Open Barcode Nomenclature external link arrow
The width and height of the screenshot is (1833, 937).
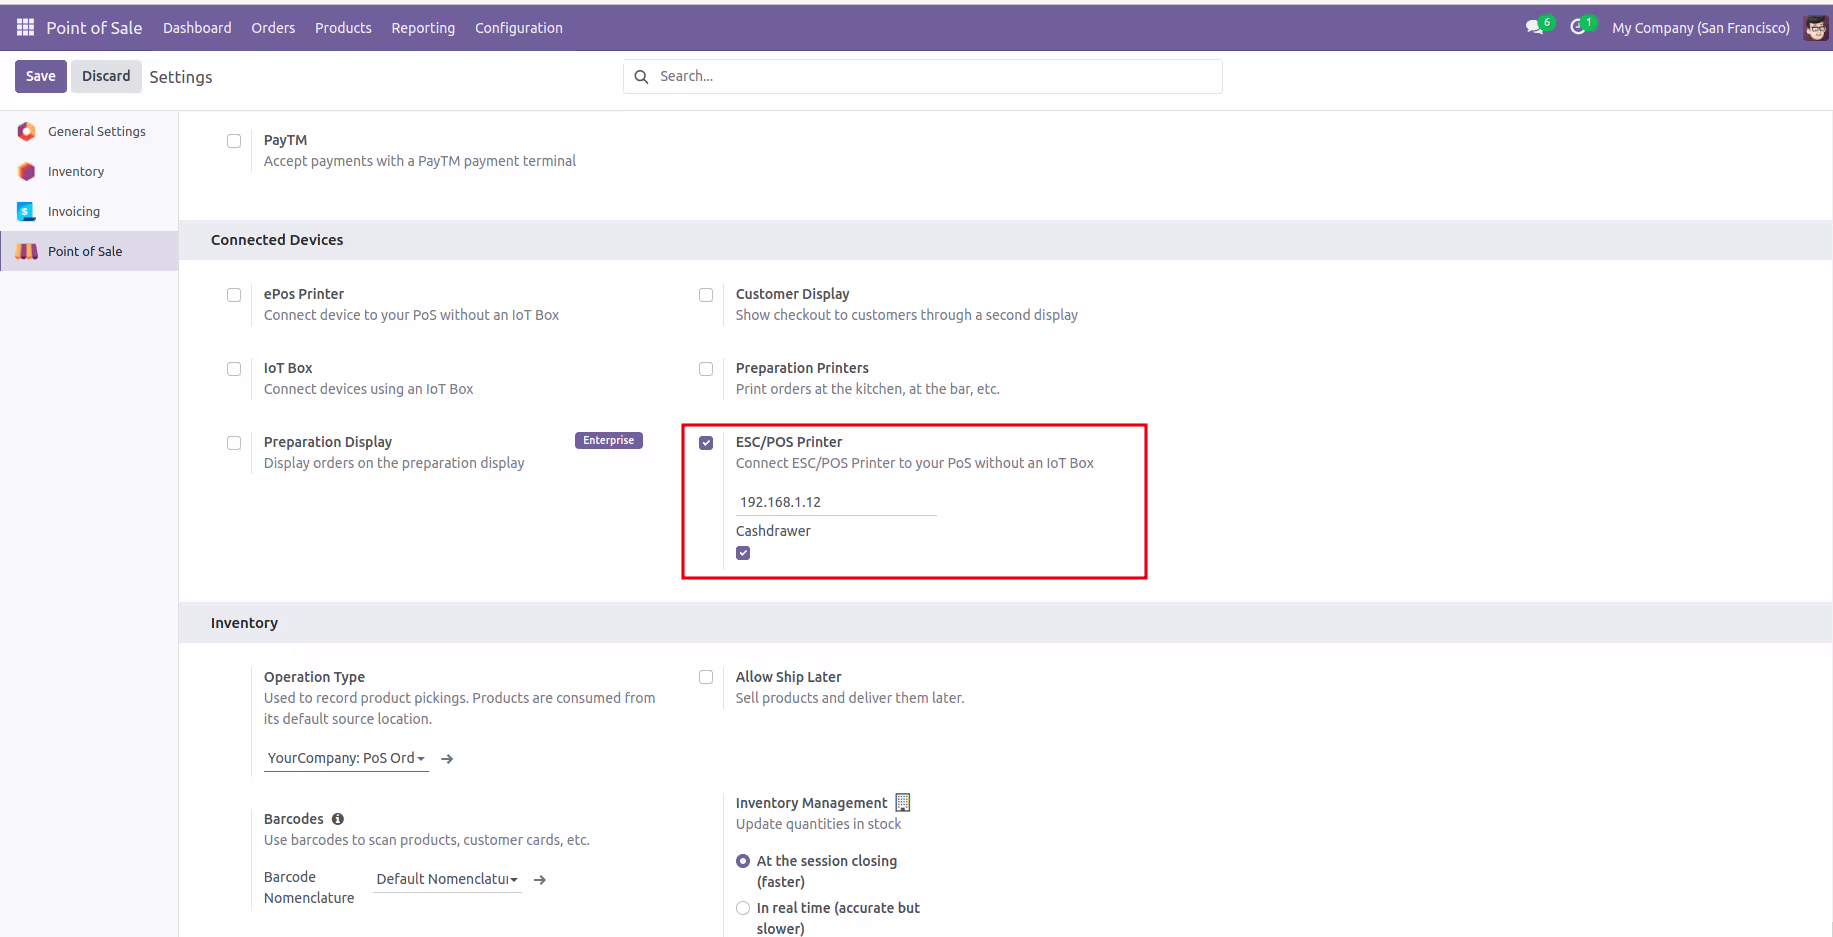point(540,880)
